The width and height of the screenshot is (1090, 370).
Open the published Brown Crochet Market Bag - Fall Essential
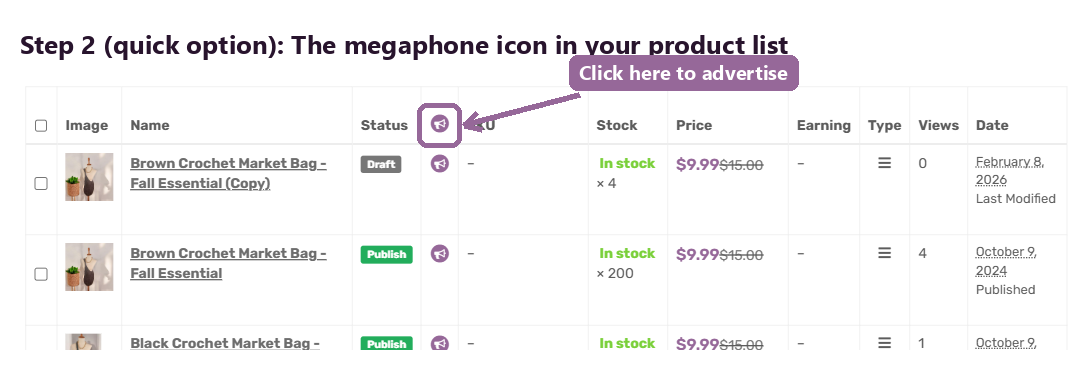click(229, 264)
